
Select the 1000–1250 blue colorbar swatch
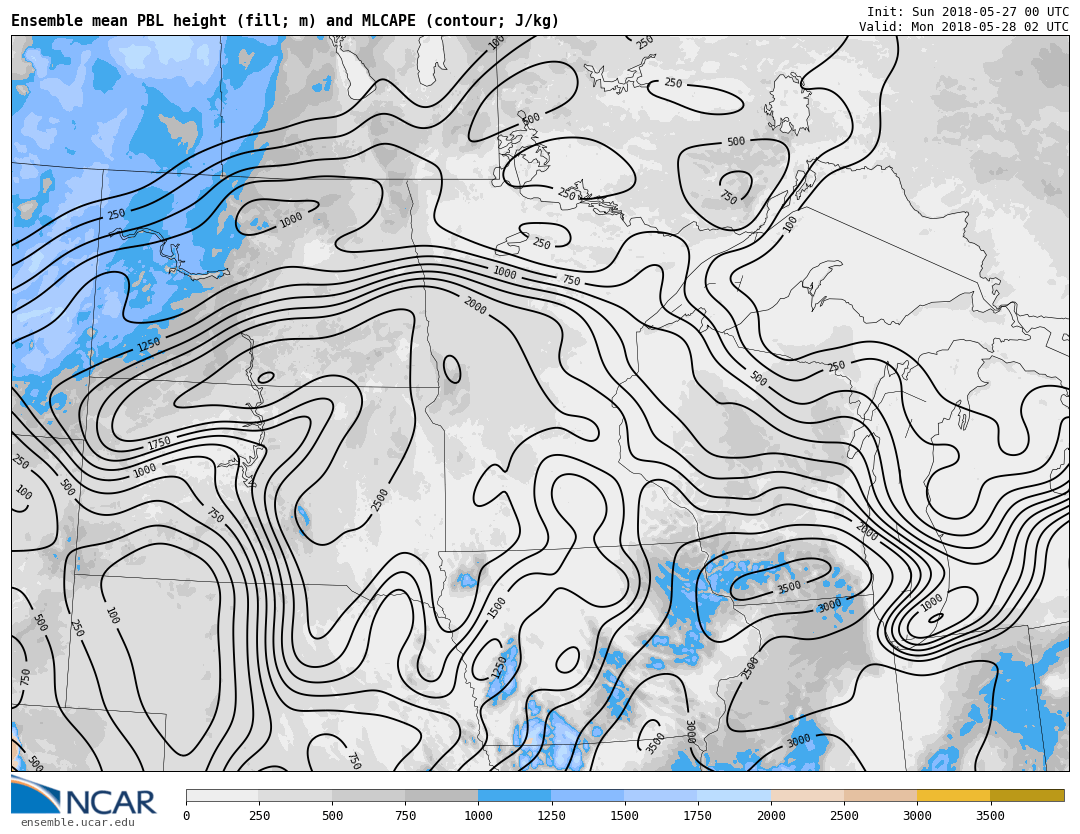(514, 796)
